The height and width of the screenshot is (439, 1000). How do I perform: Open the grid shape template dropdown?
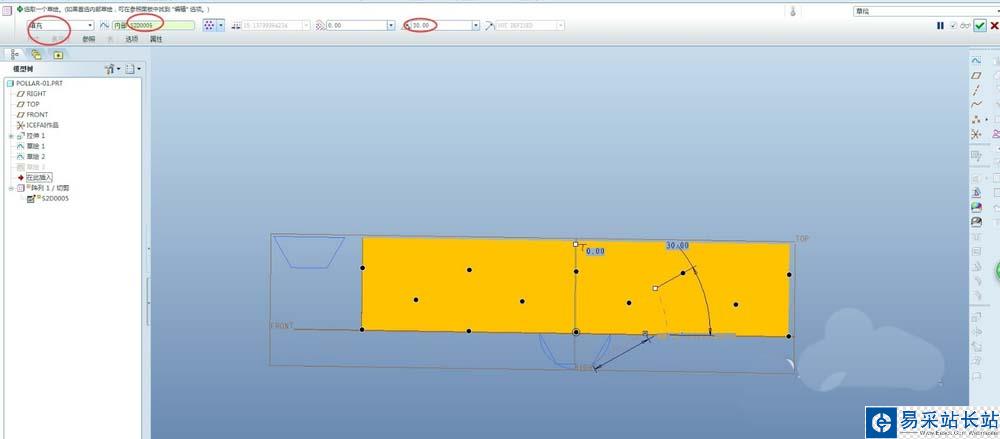222,25
